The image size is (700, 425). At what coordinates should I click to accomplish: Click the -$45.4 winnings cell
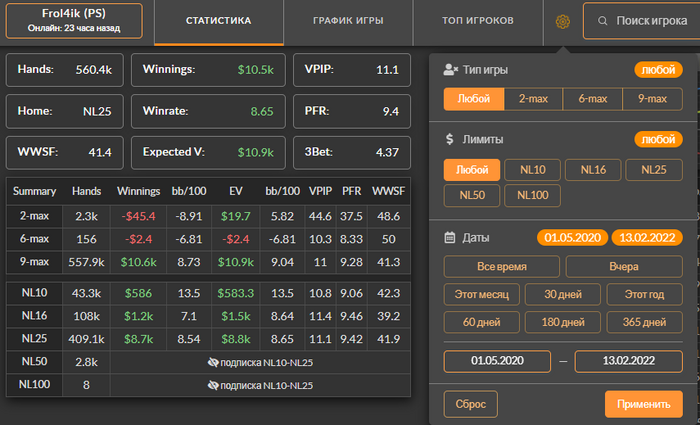pyautogui.click(x=138, y=217)
